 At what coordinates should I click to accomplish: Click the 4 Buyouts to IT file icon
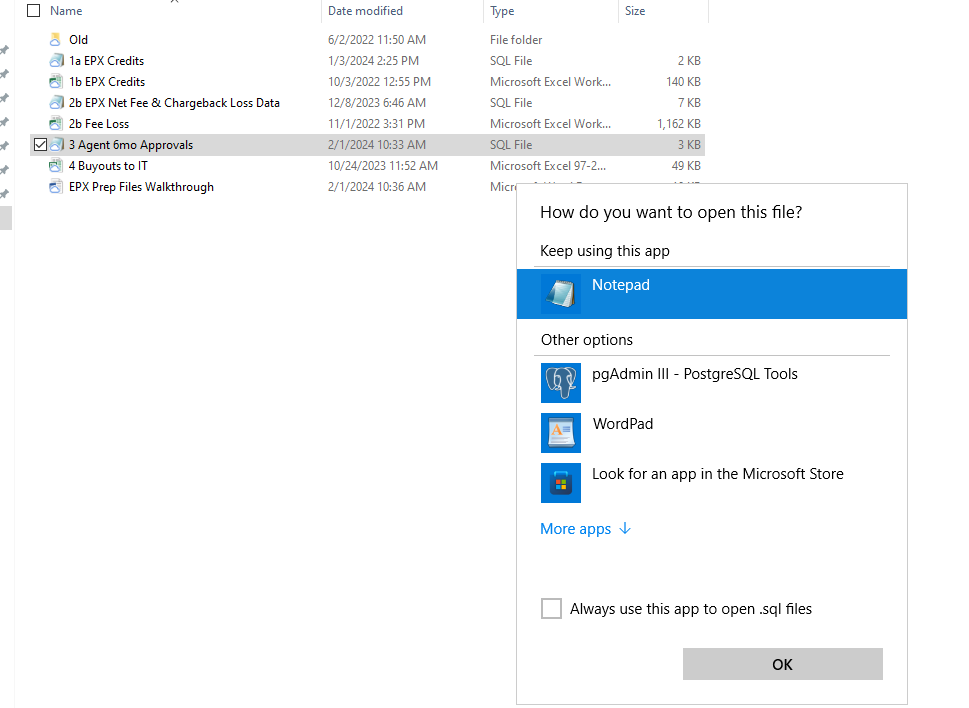pyautogui.click(x=56, y=166)
